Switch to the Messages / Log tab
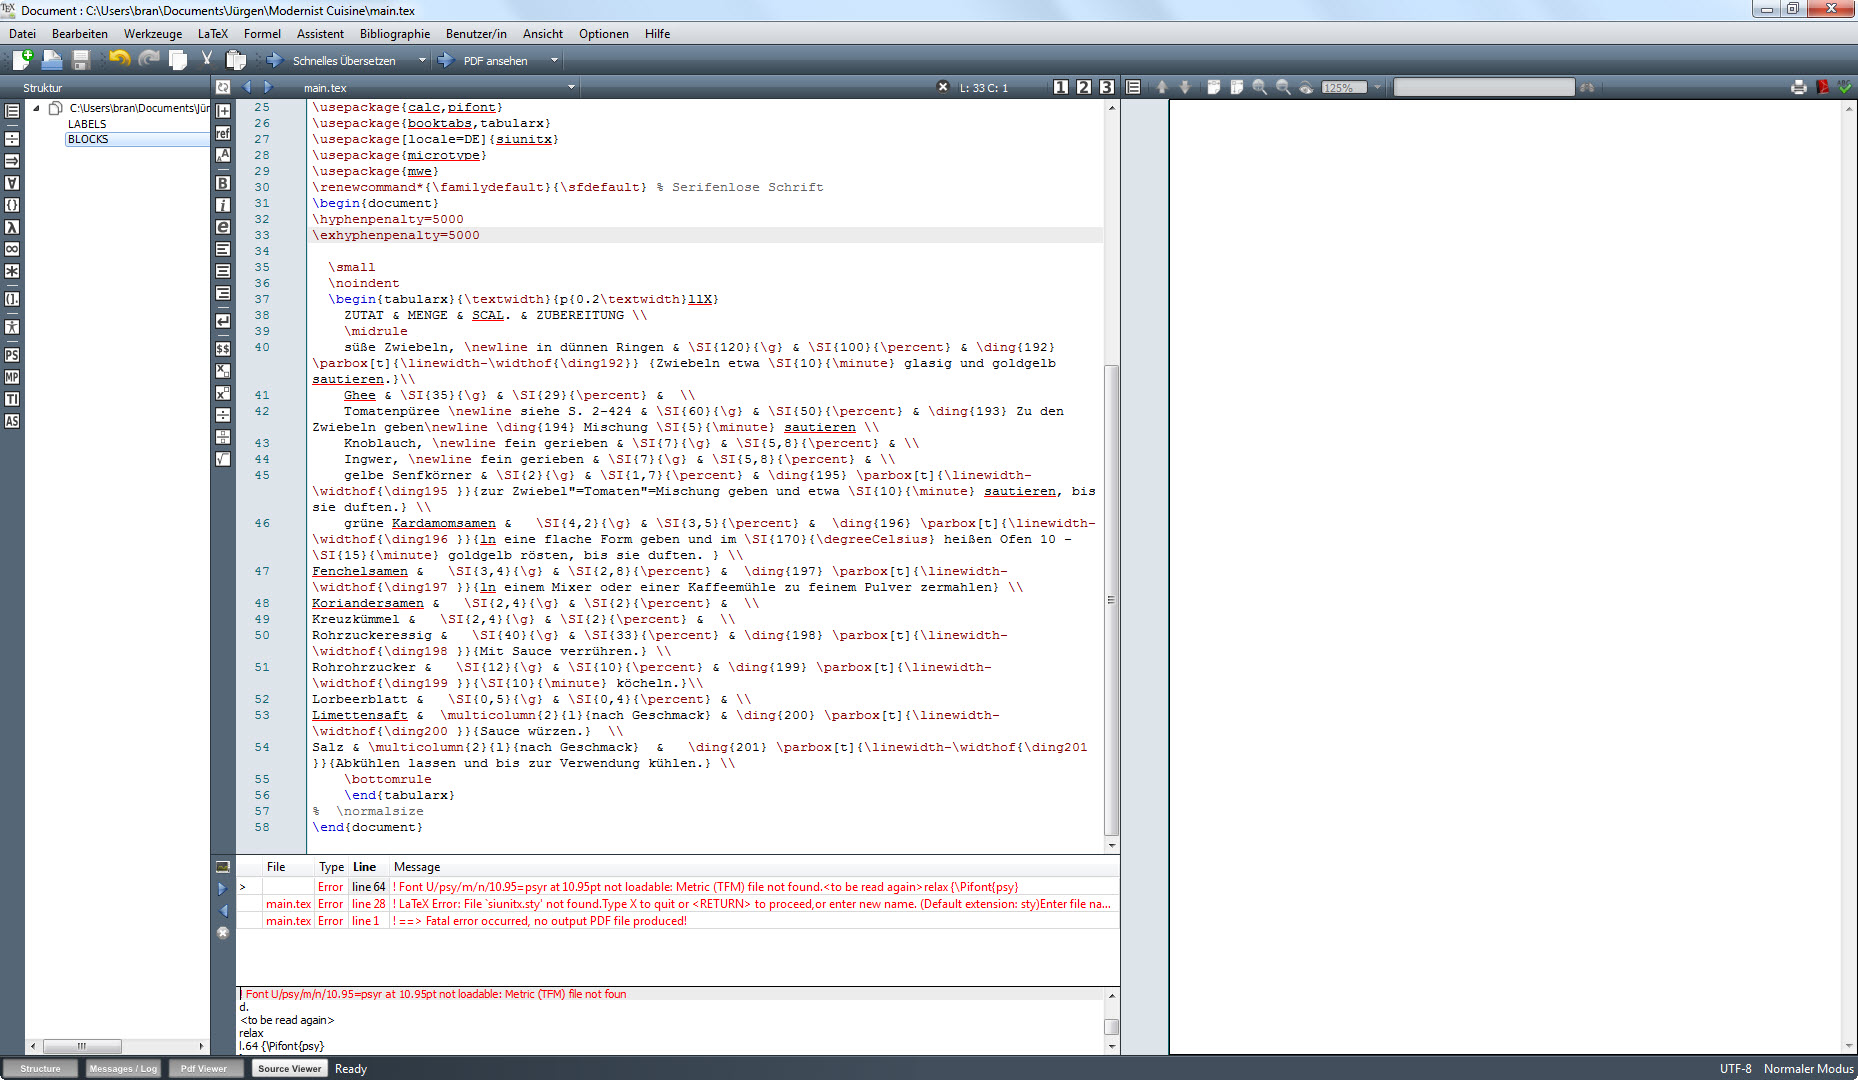1858x1080 pixels. pyautogui.click(x=123, y=1068)
